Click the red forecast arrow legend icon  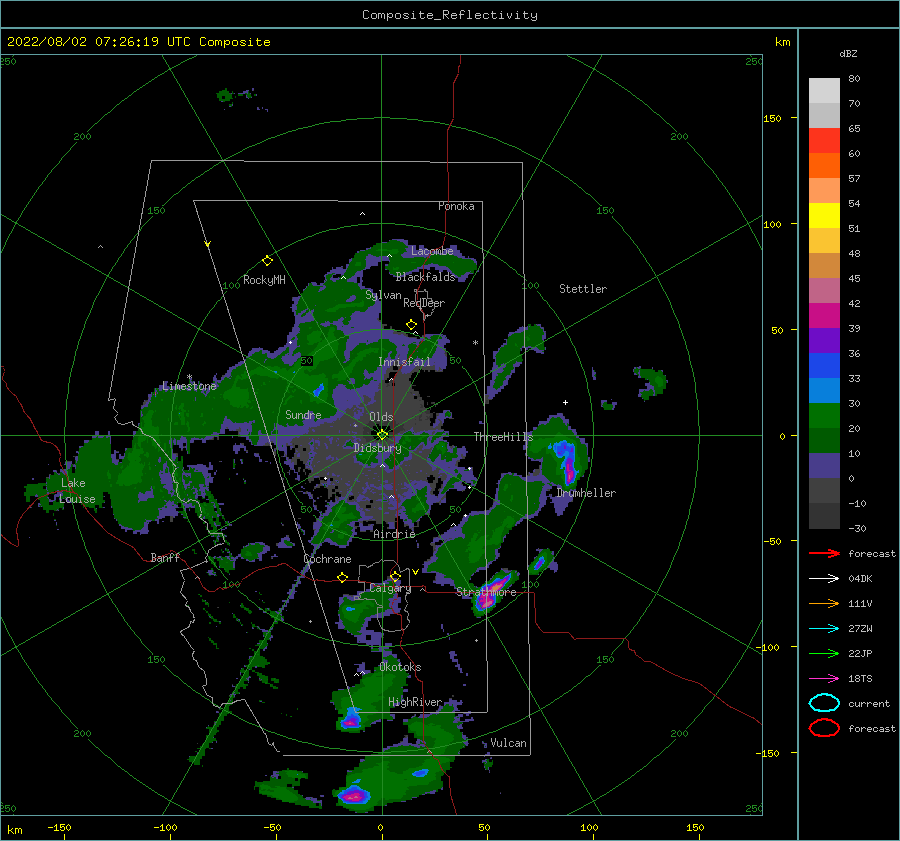point(824,553)
